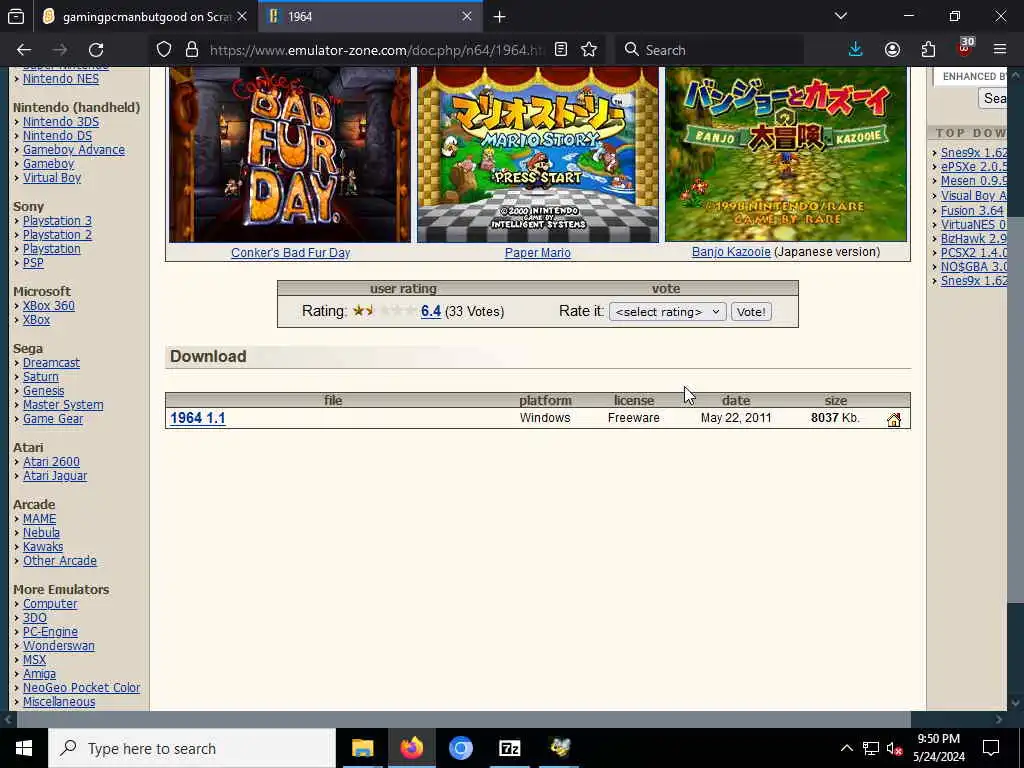Click the Firefox taskbar icon
The height and width of the screenshot is (768, 1024).
click(411, 748)
